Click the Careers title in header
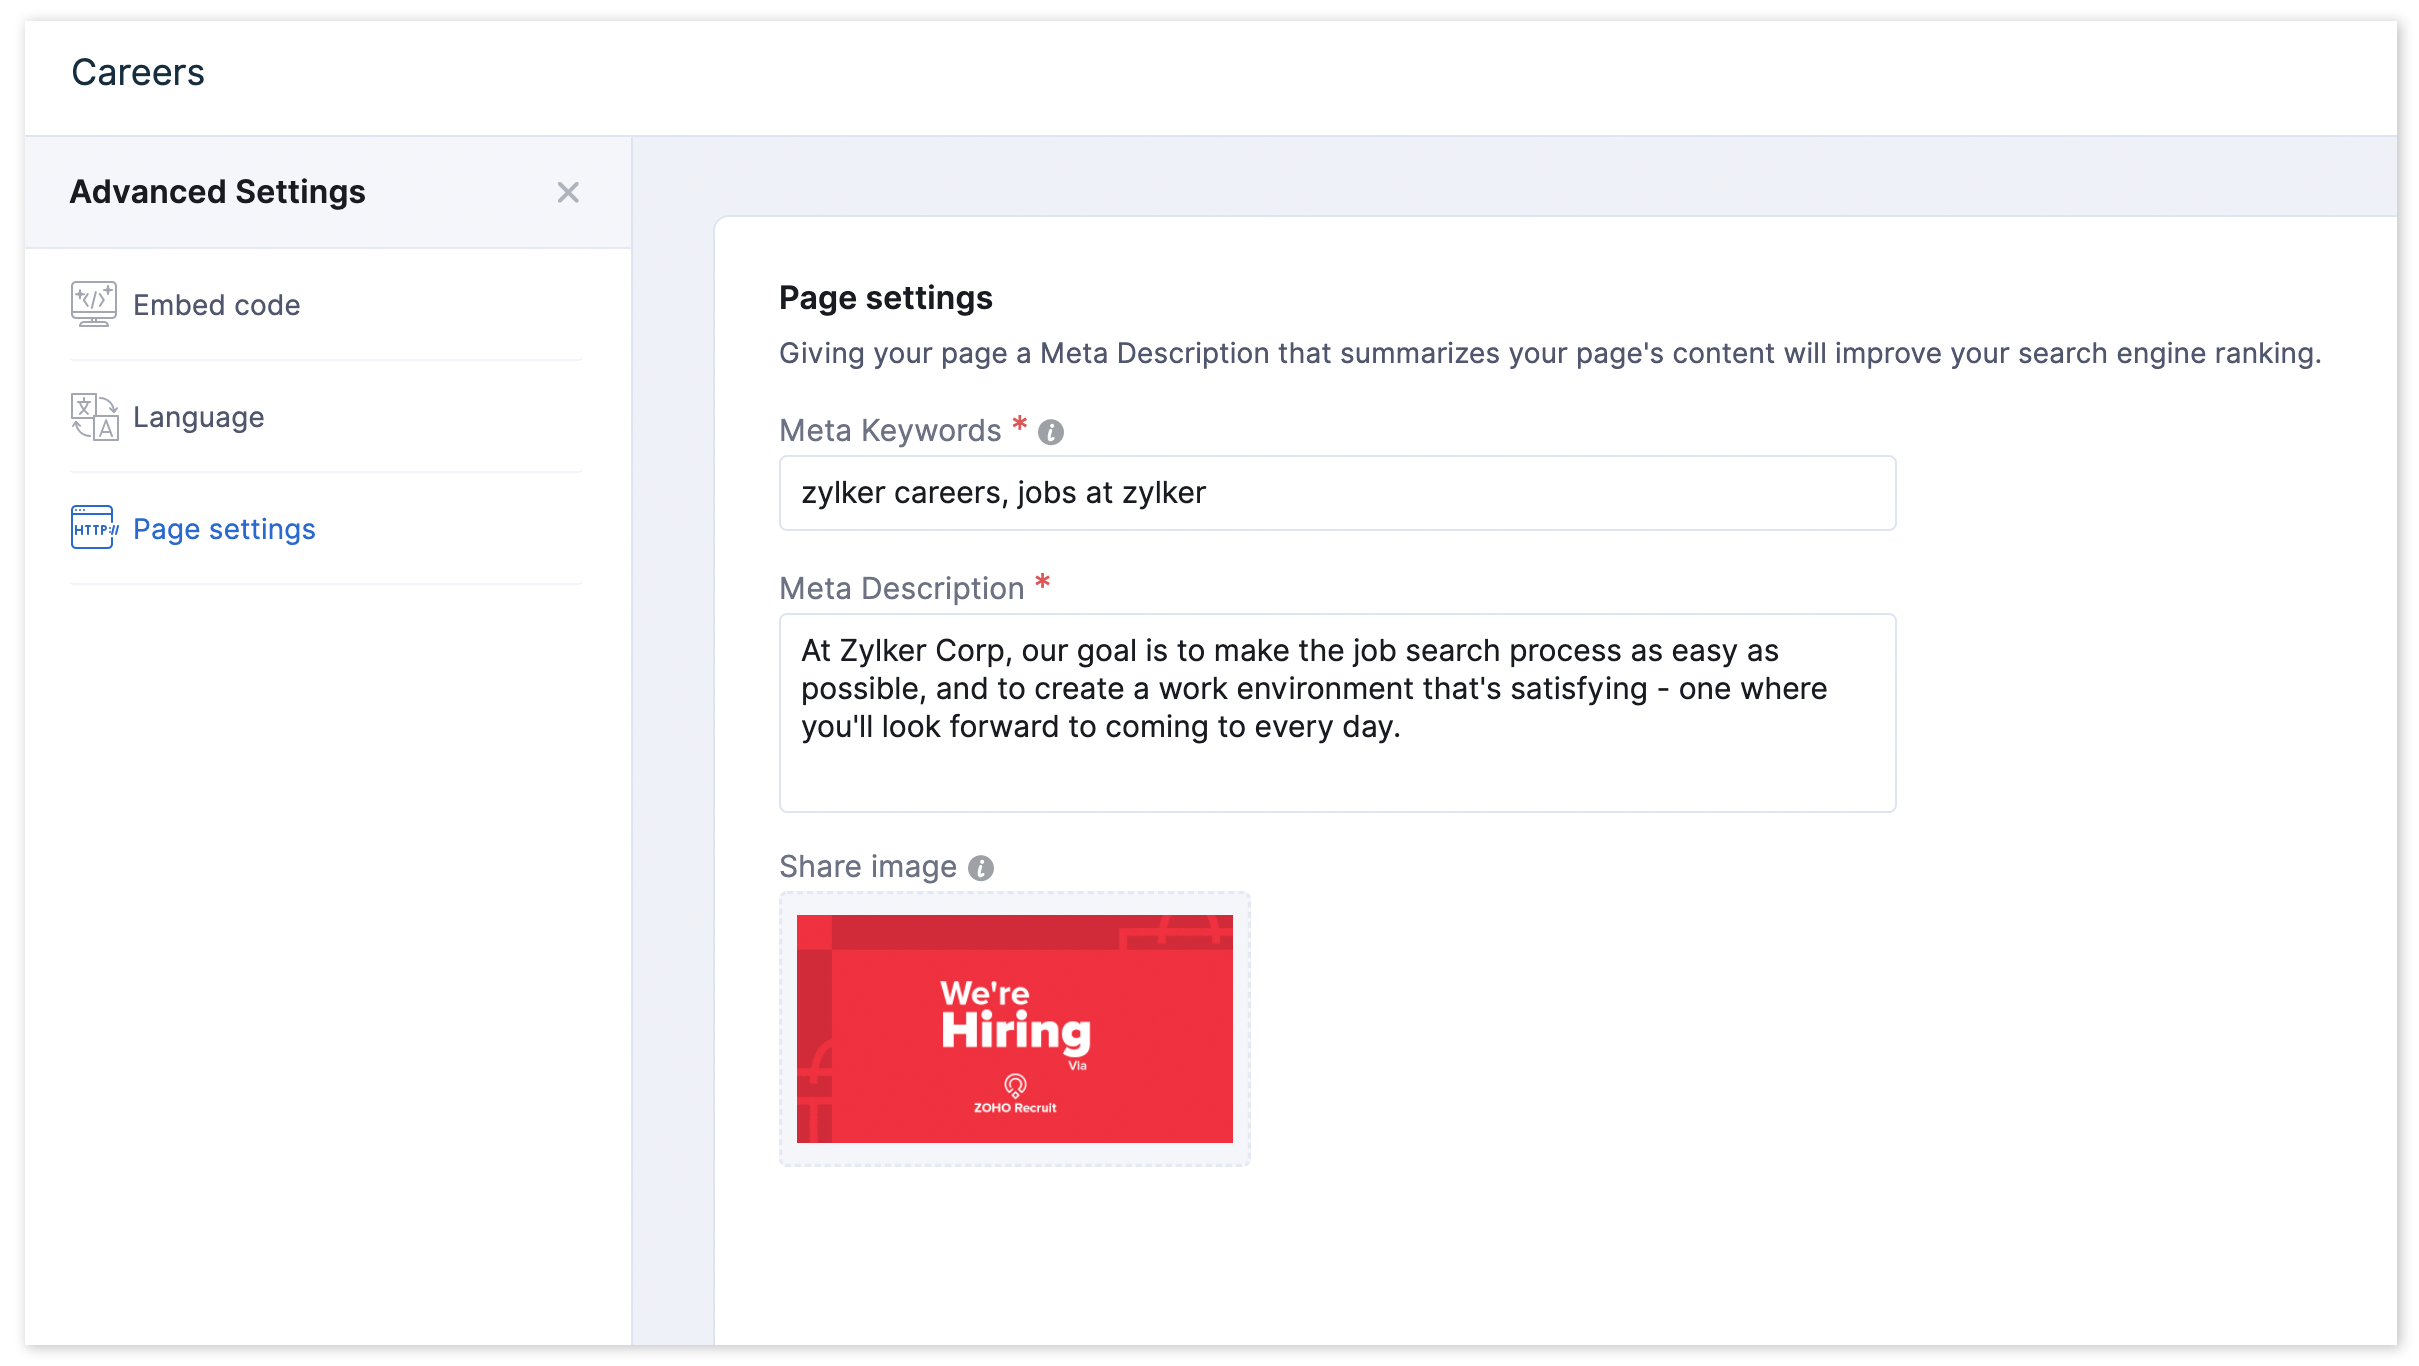 point(138,73)
